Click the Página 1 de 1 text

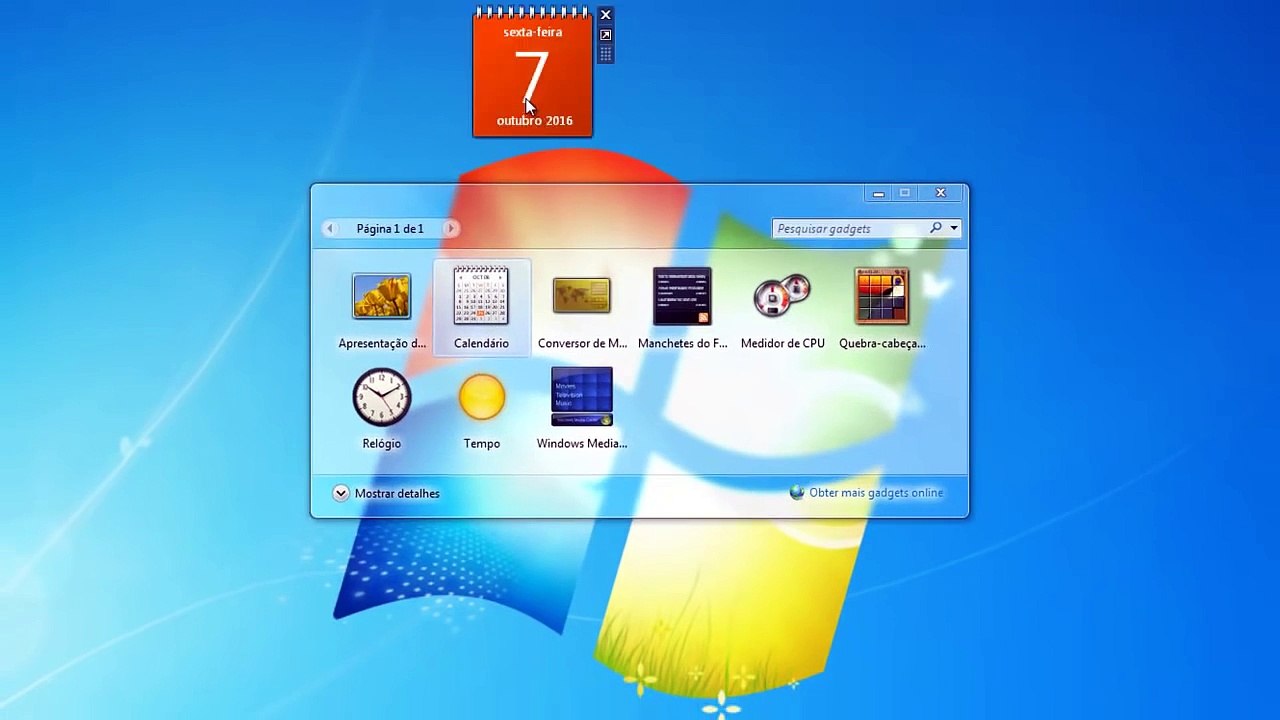[x=390, y=228]
